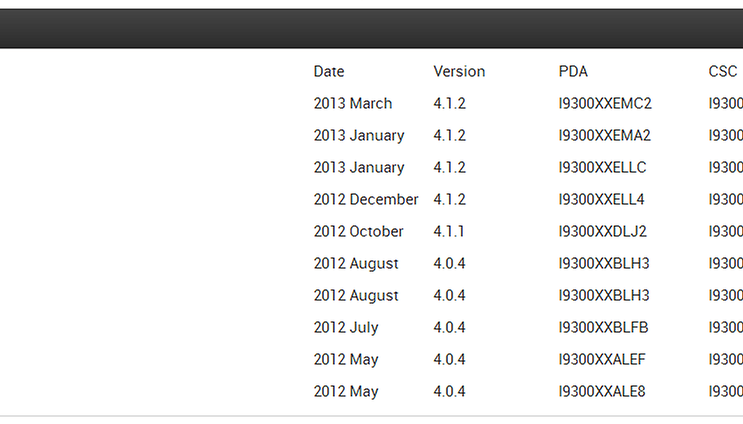Select the Date column header

(329, 72)
